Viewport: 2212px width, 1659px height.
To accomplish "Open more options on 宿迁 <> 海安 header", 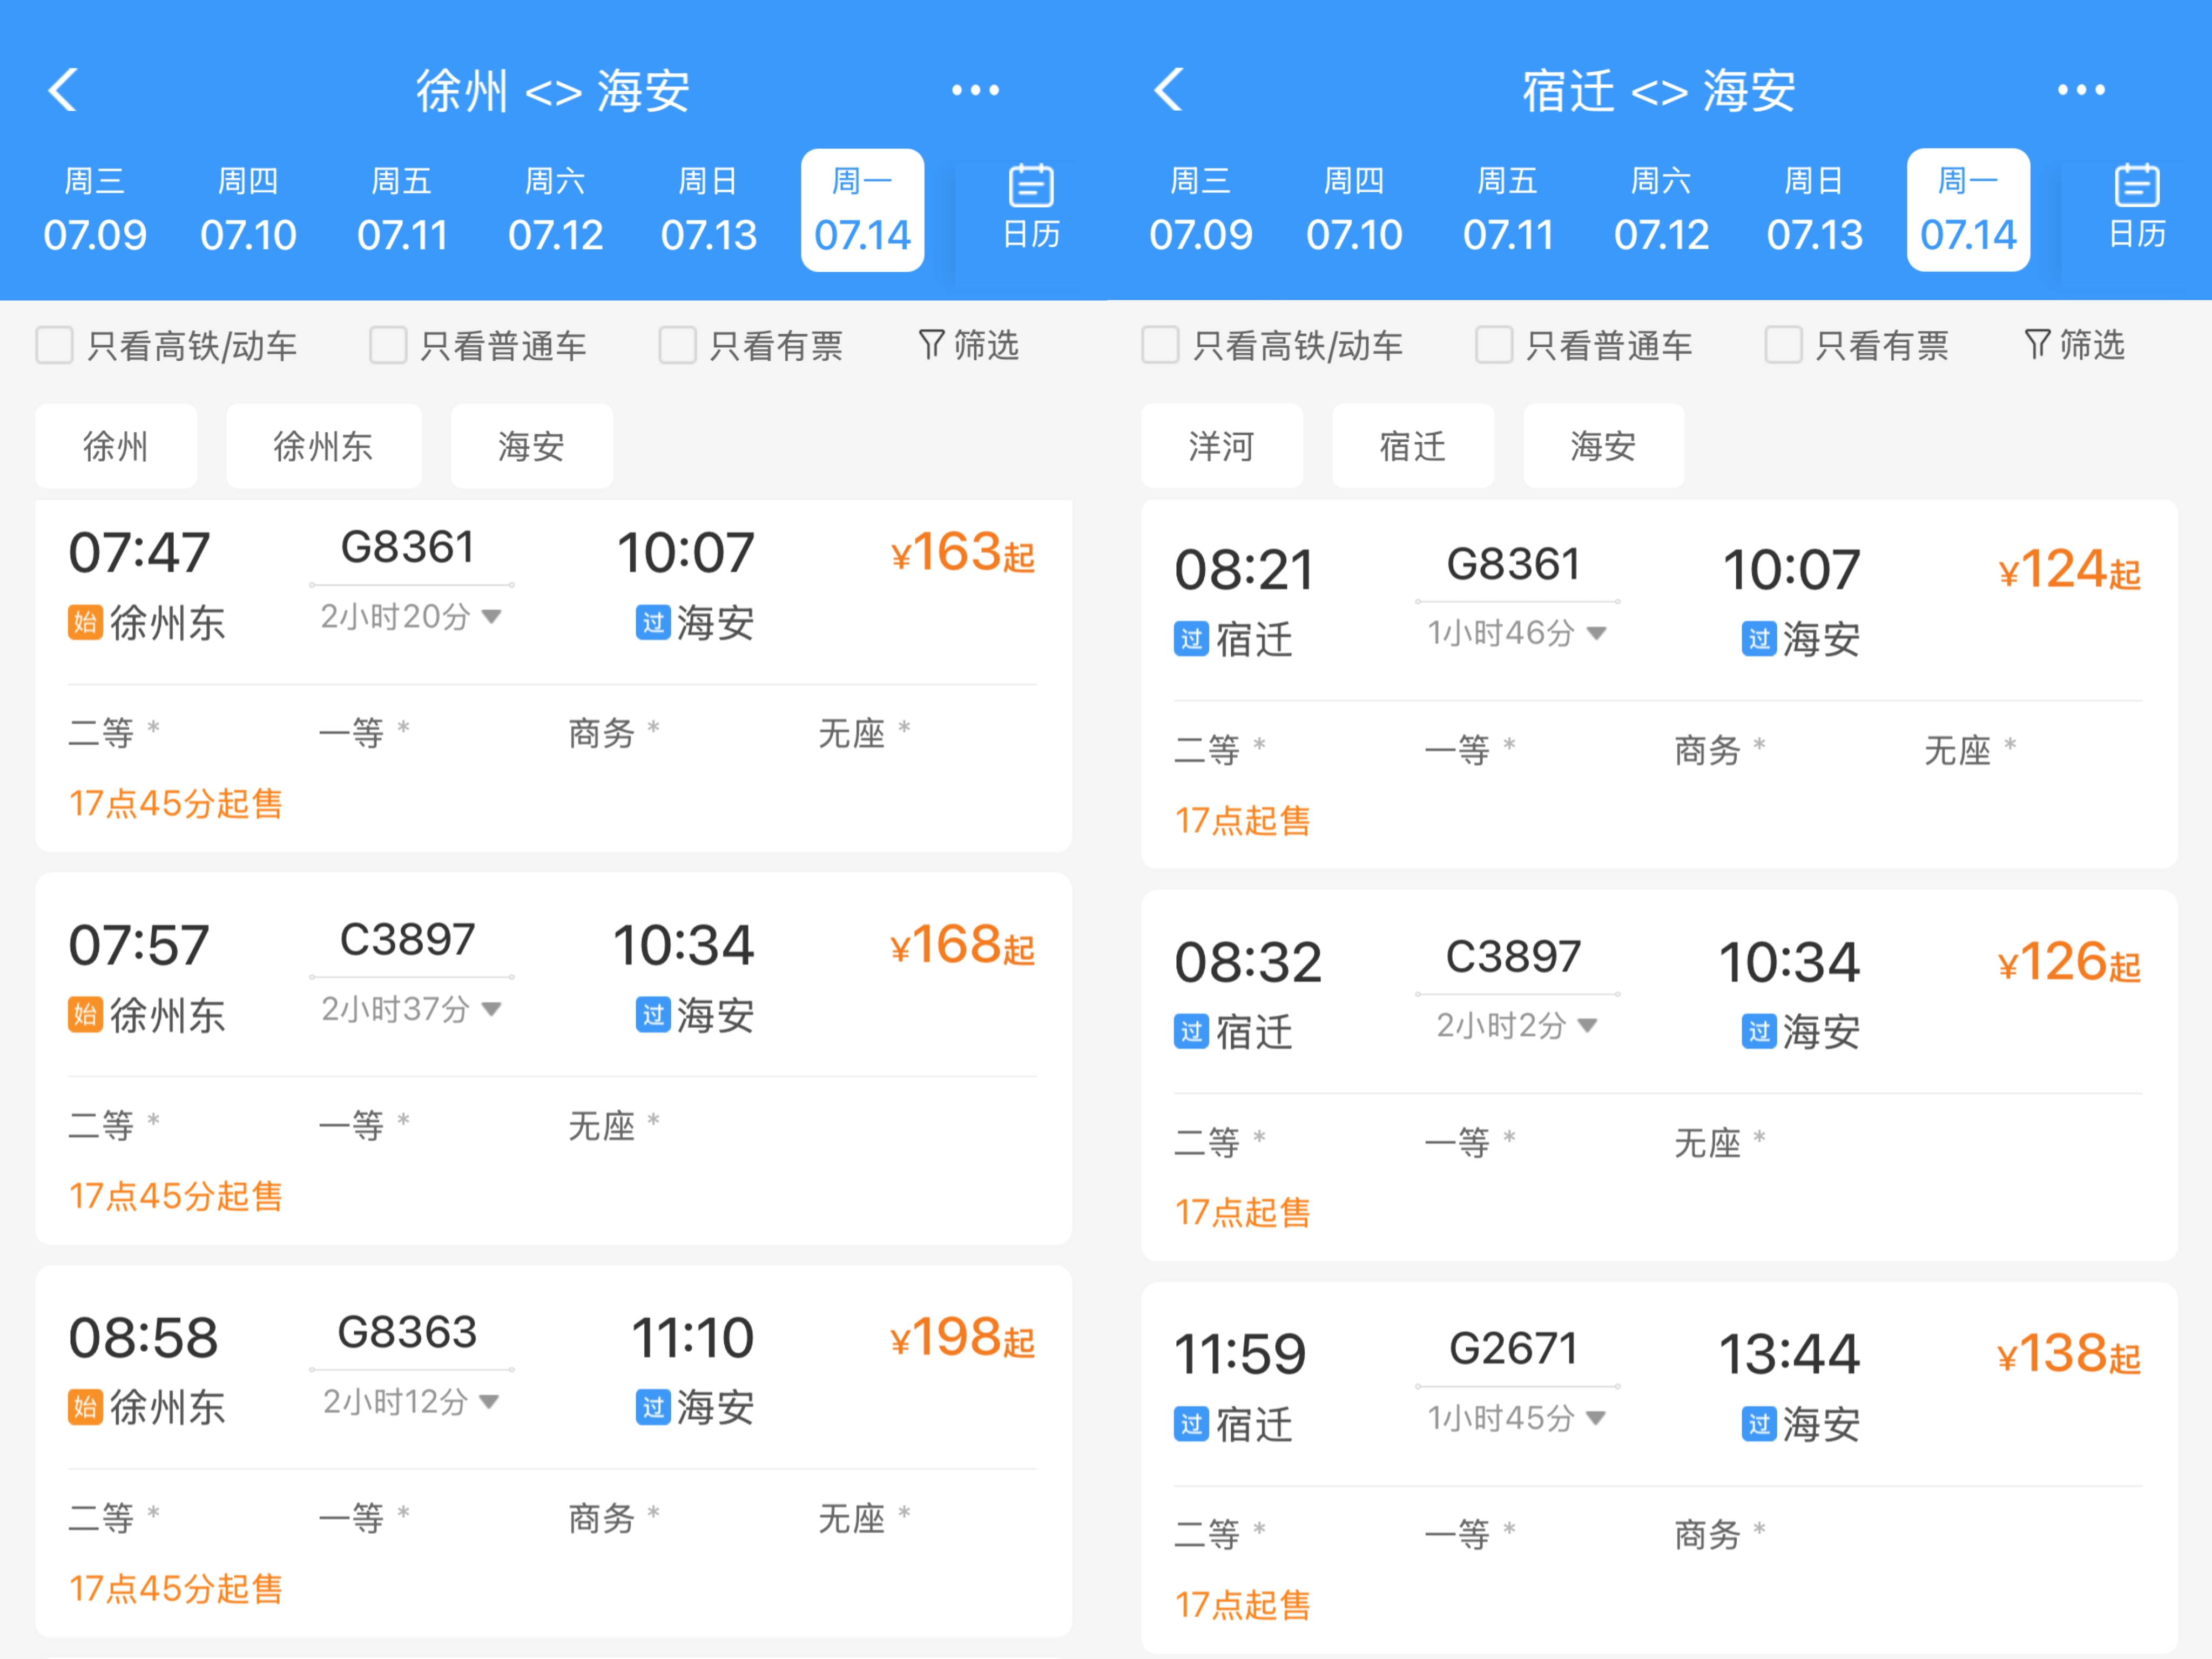I will [x=2081, y=90].
